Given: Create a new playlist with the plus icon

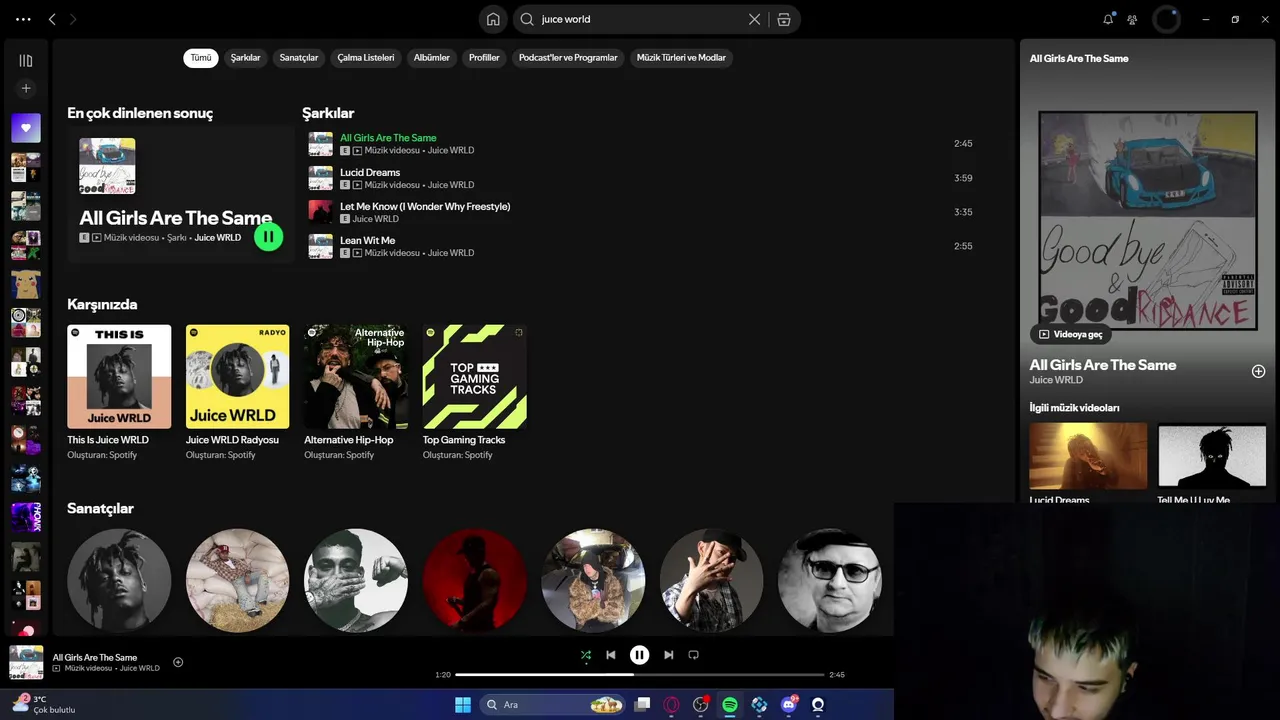Looking at the screenshot, I should [x=26, y=89].
